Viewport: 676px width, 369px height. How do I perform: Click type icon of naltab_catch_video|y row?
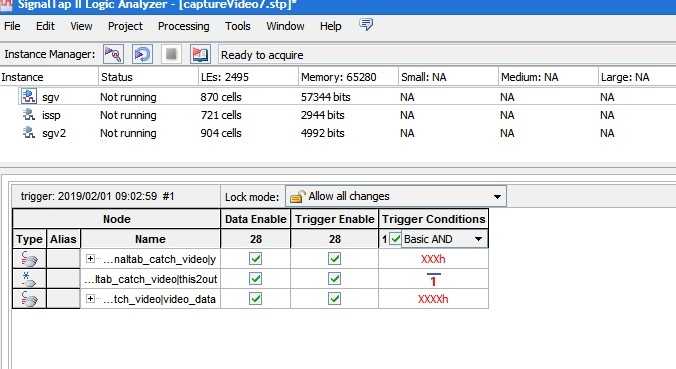[29, 259]
